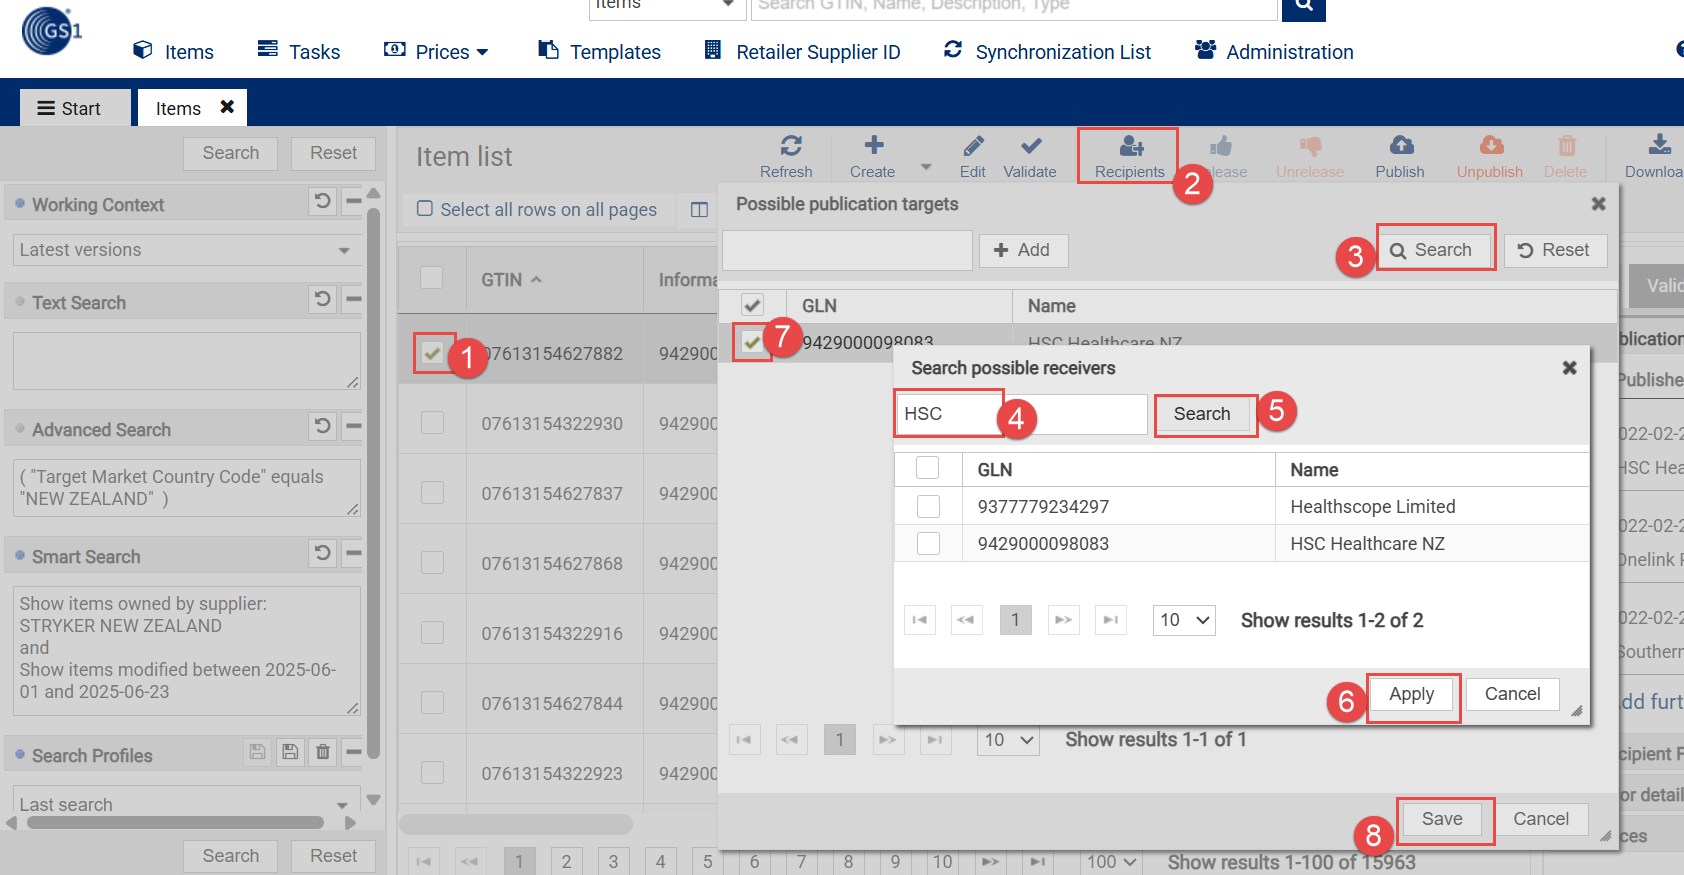Reset the Text Search section
1684x875 pixels.
pos(322,298)
